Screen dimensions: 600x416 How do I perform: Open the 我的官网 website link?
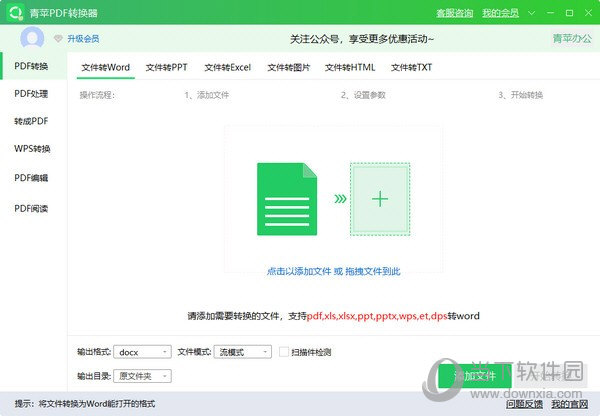tap(569, 404)
